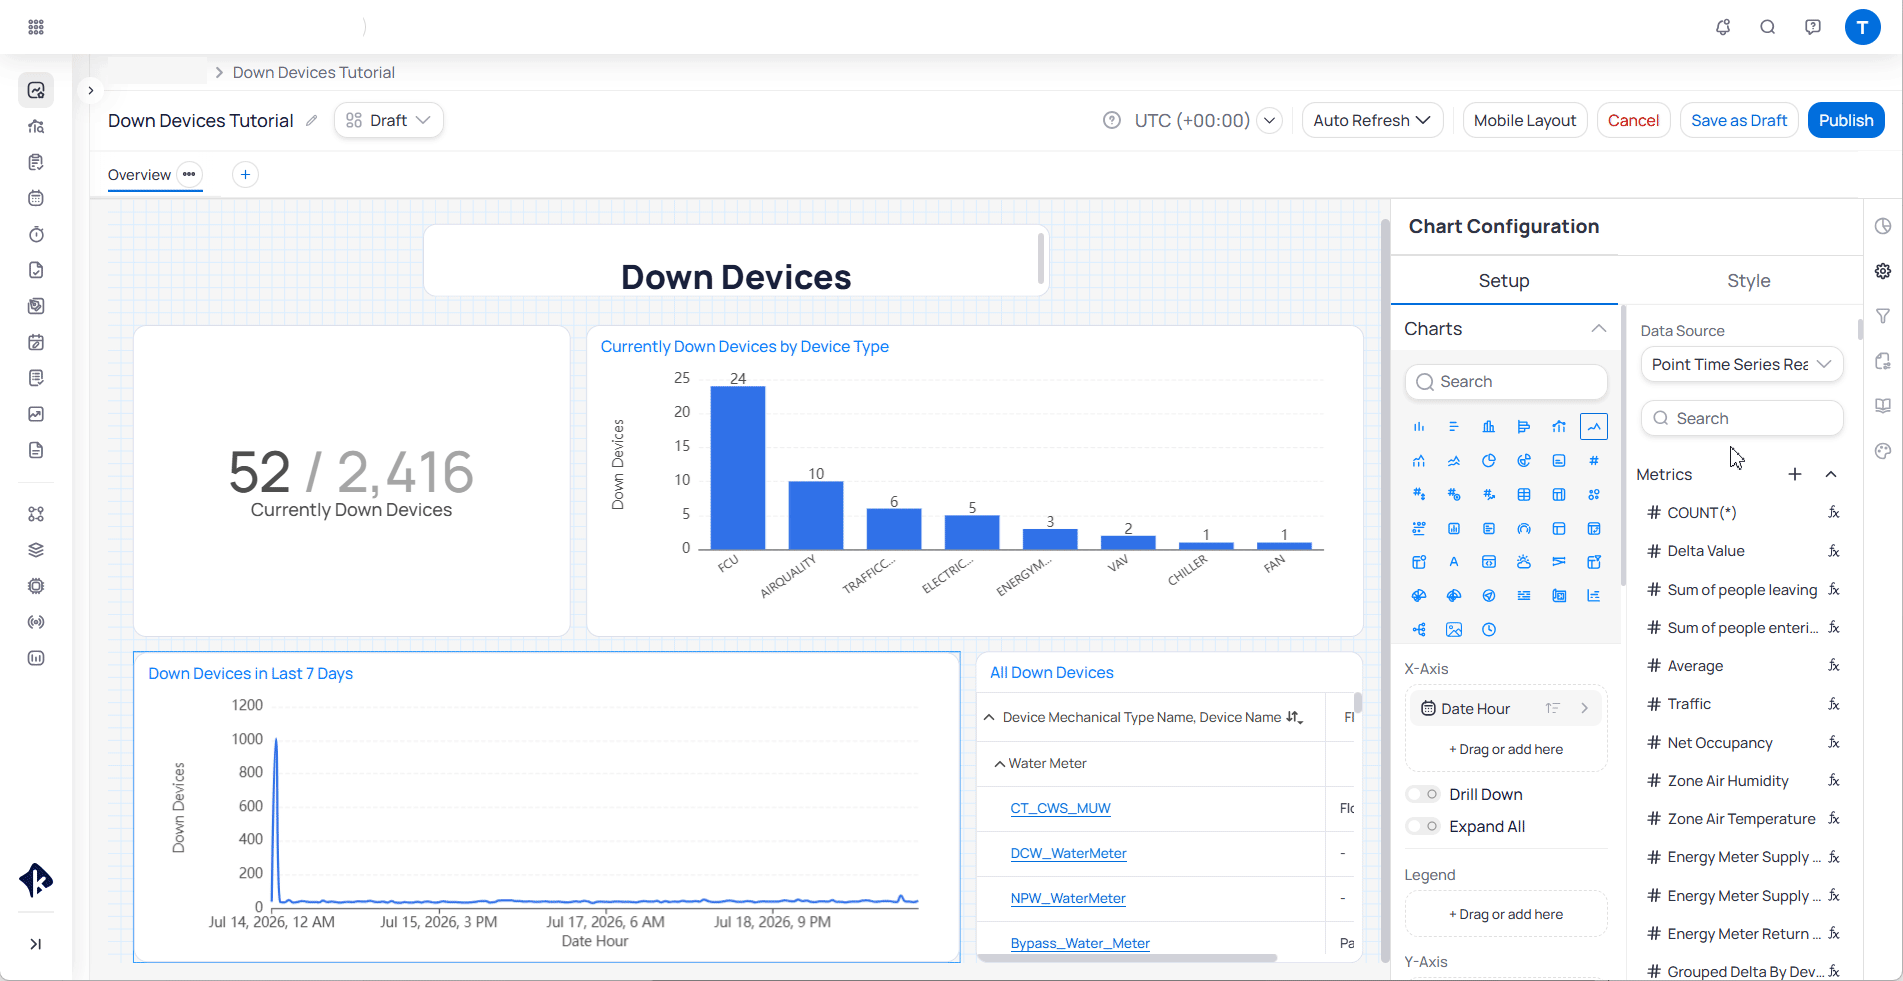Click the dashboard canvas vertical scrollbar
The image size is (1903, 981).
1385,588
